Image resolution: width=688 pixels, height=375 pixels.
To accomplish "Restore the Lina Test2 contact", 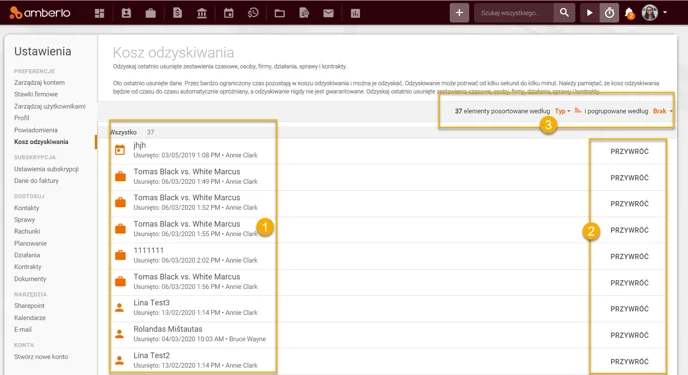I will click(629, 361).
